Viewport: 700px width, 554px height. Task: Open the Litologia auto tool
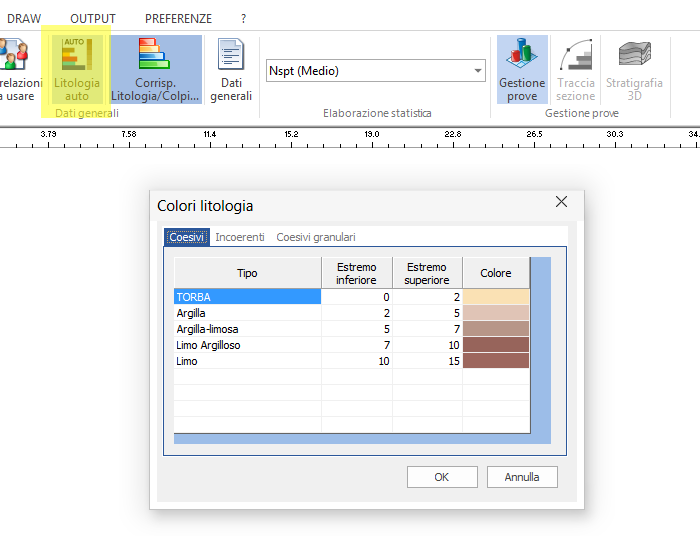(77, 70)
